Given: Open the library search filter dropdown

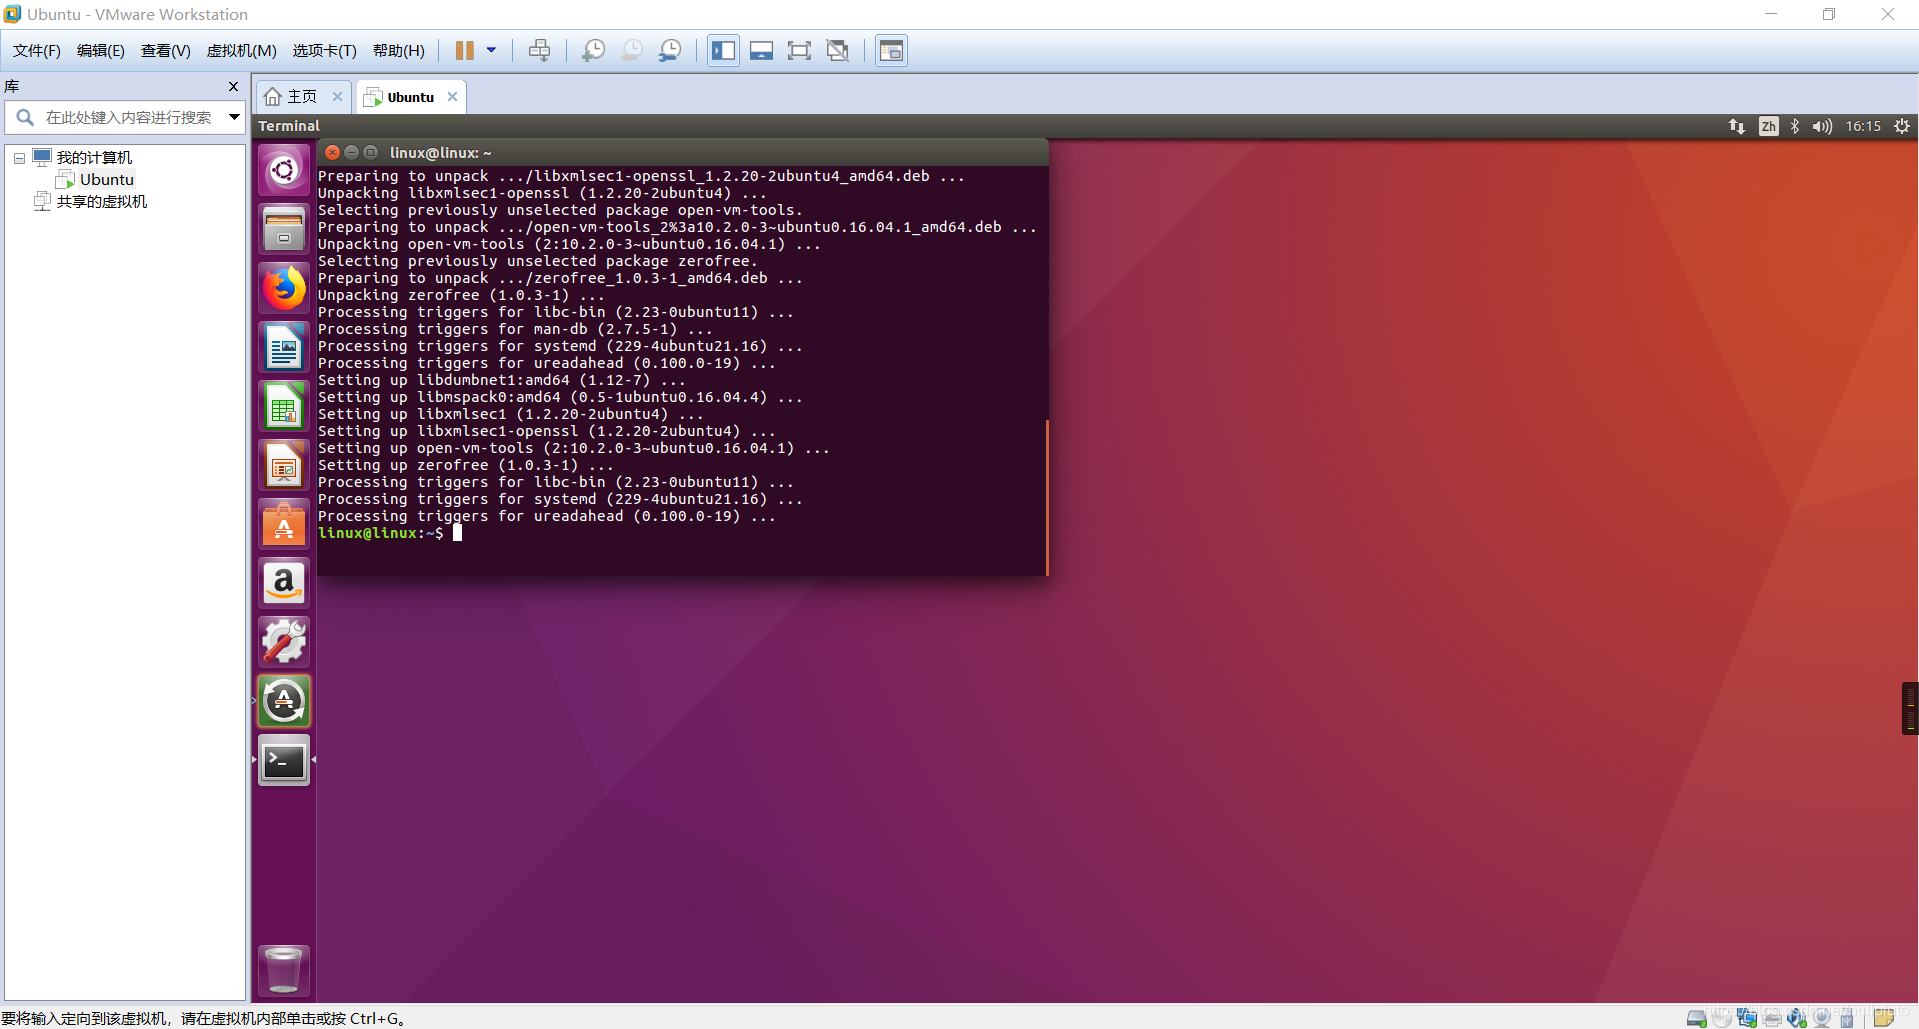Looking at the screenshot, I should click(x=234, y=117).
